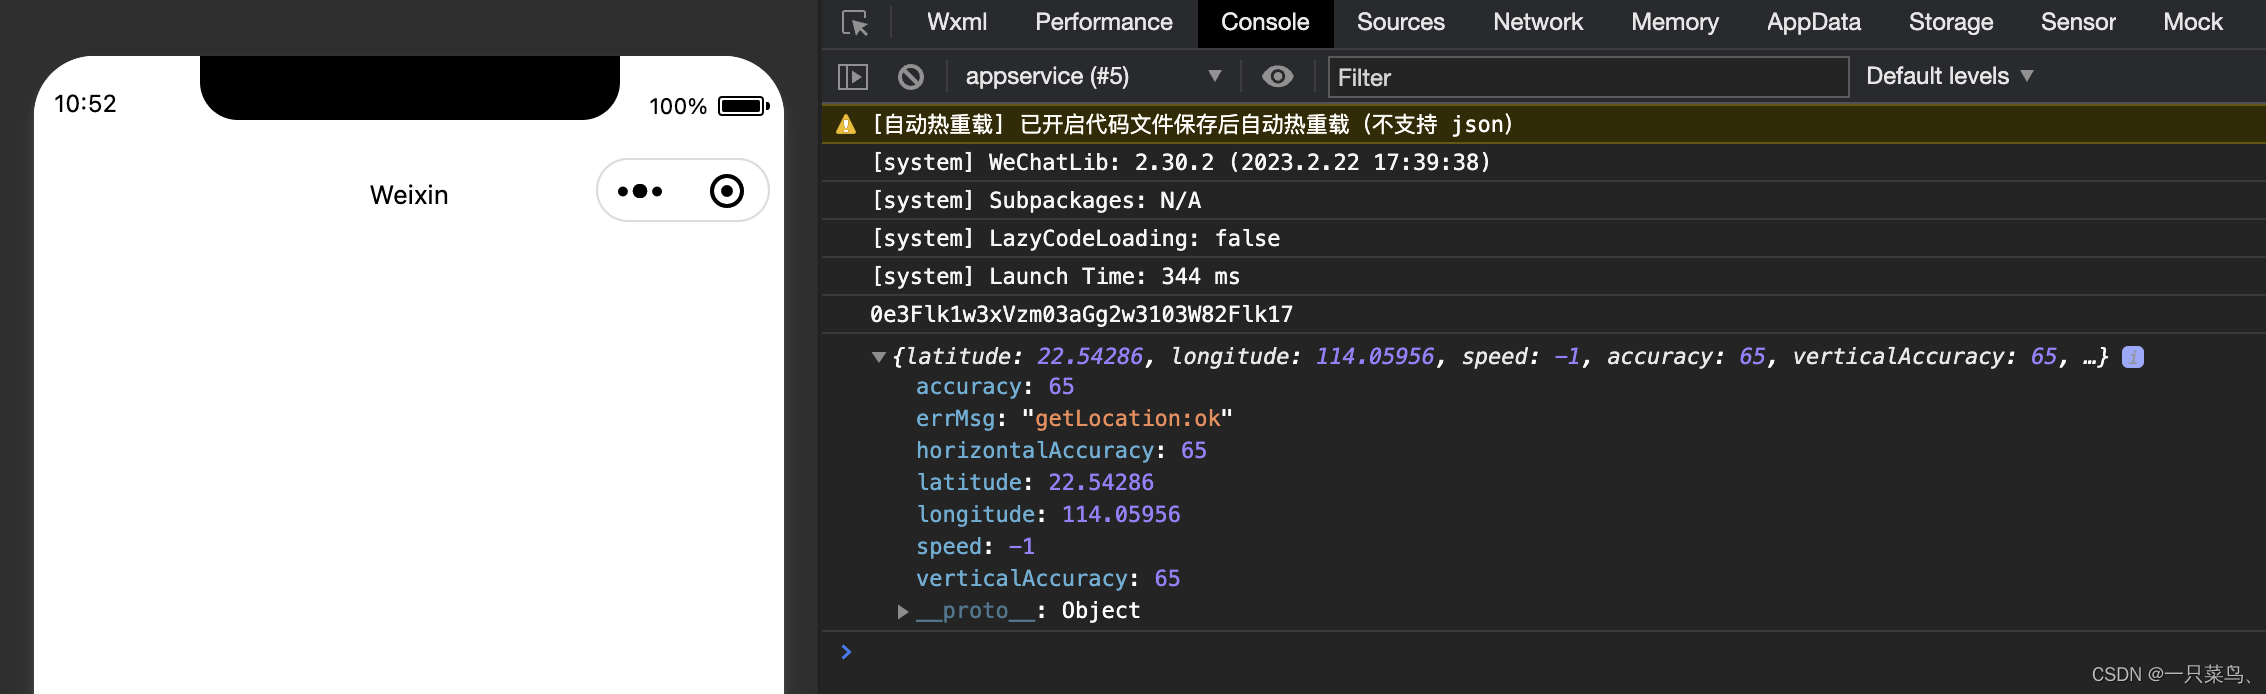Open the Storage tab
The height and width of the screenshot is (694, 2266).
(x=1950, y=22)
